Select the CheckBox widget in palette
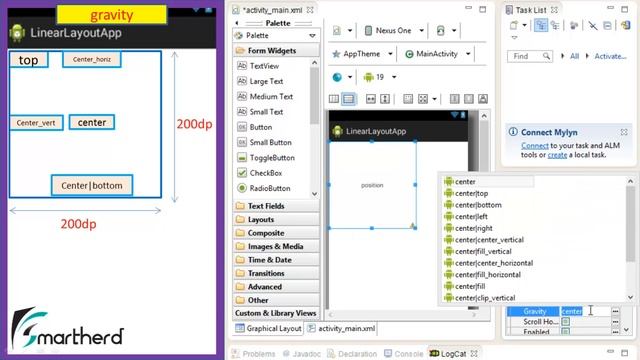 [x=266, y=173]
